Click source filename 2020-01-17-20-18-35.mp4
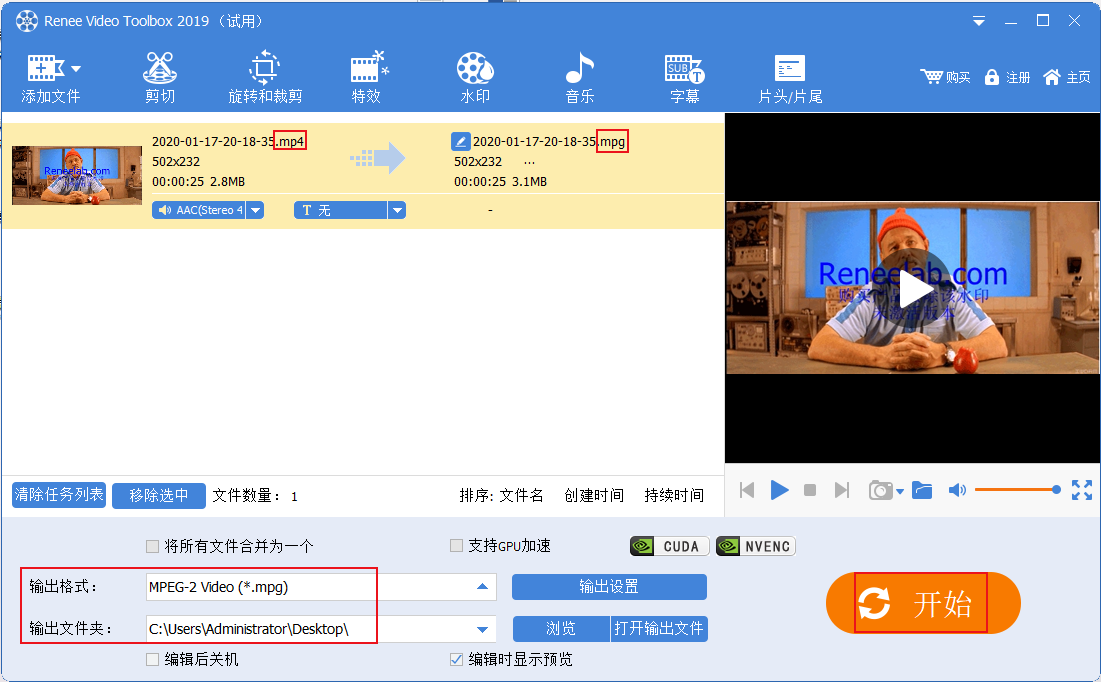The height and width of the screenshot is (682, 1101). pyautogui.click(x=228, y=141)
